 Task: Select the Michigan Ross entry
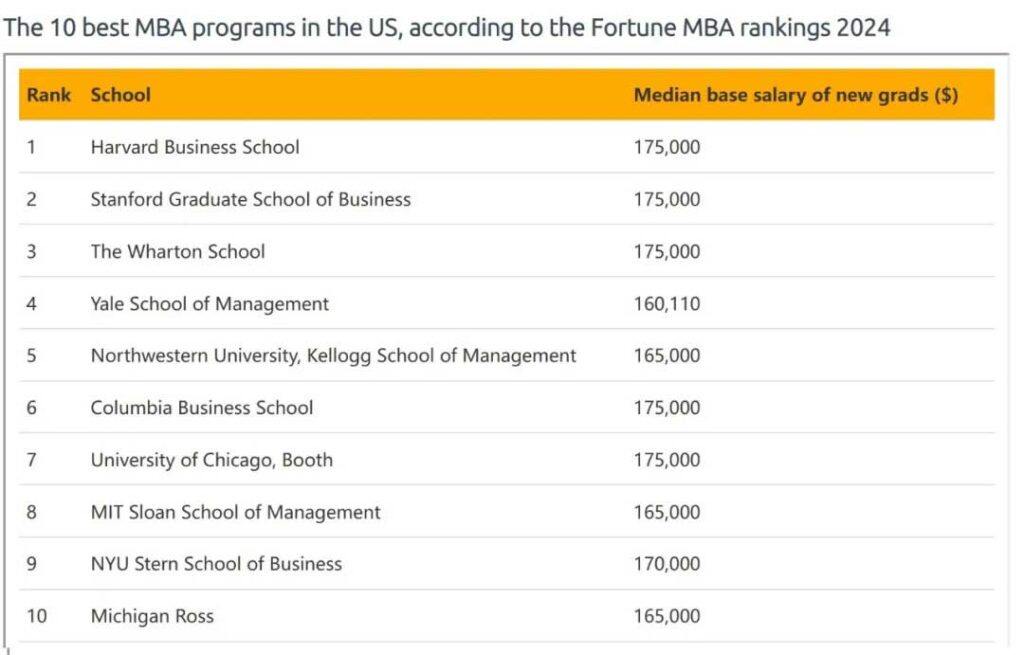pyautogui.click(x=152, y=616)
